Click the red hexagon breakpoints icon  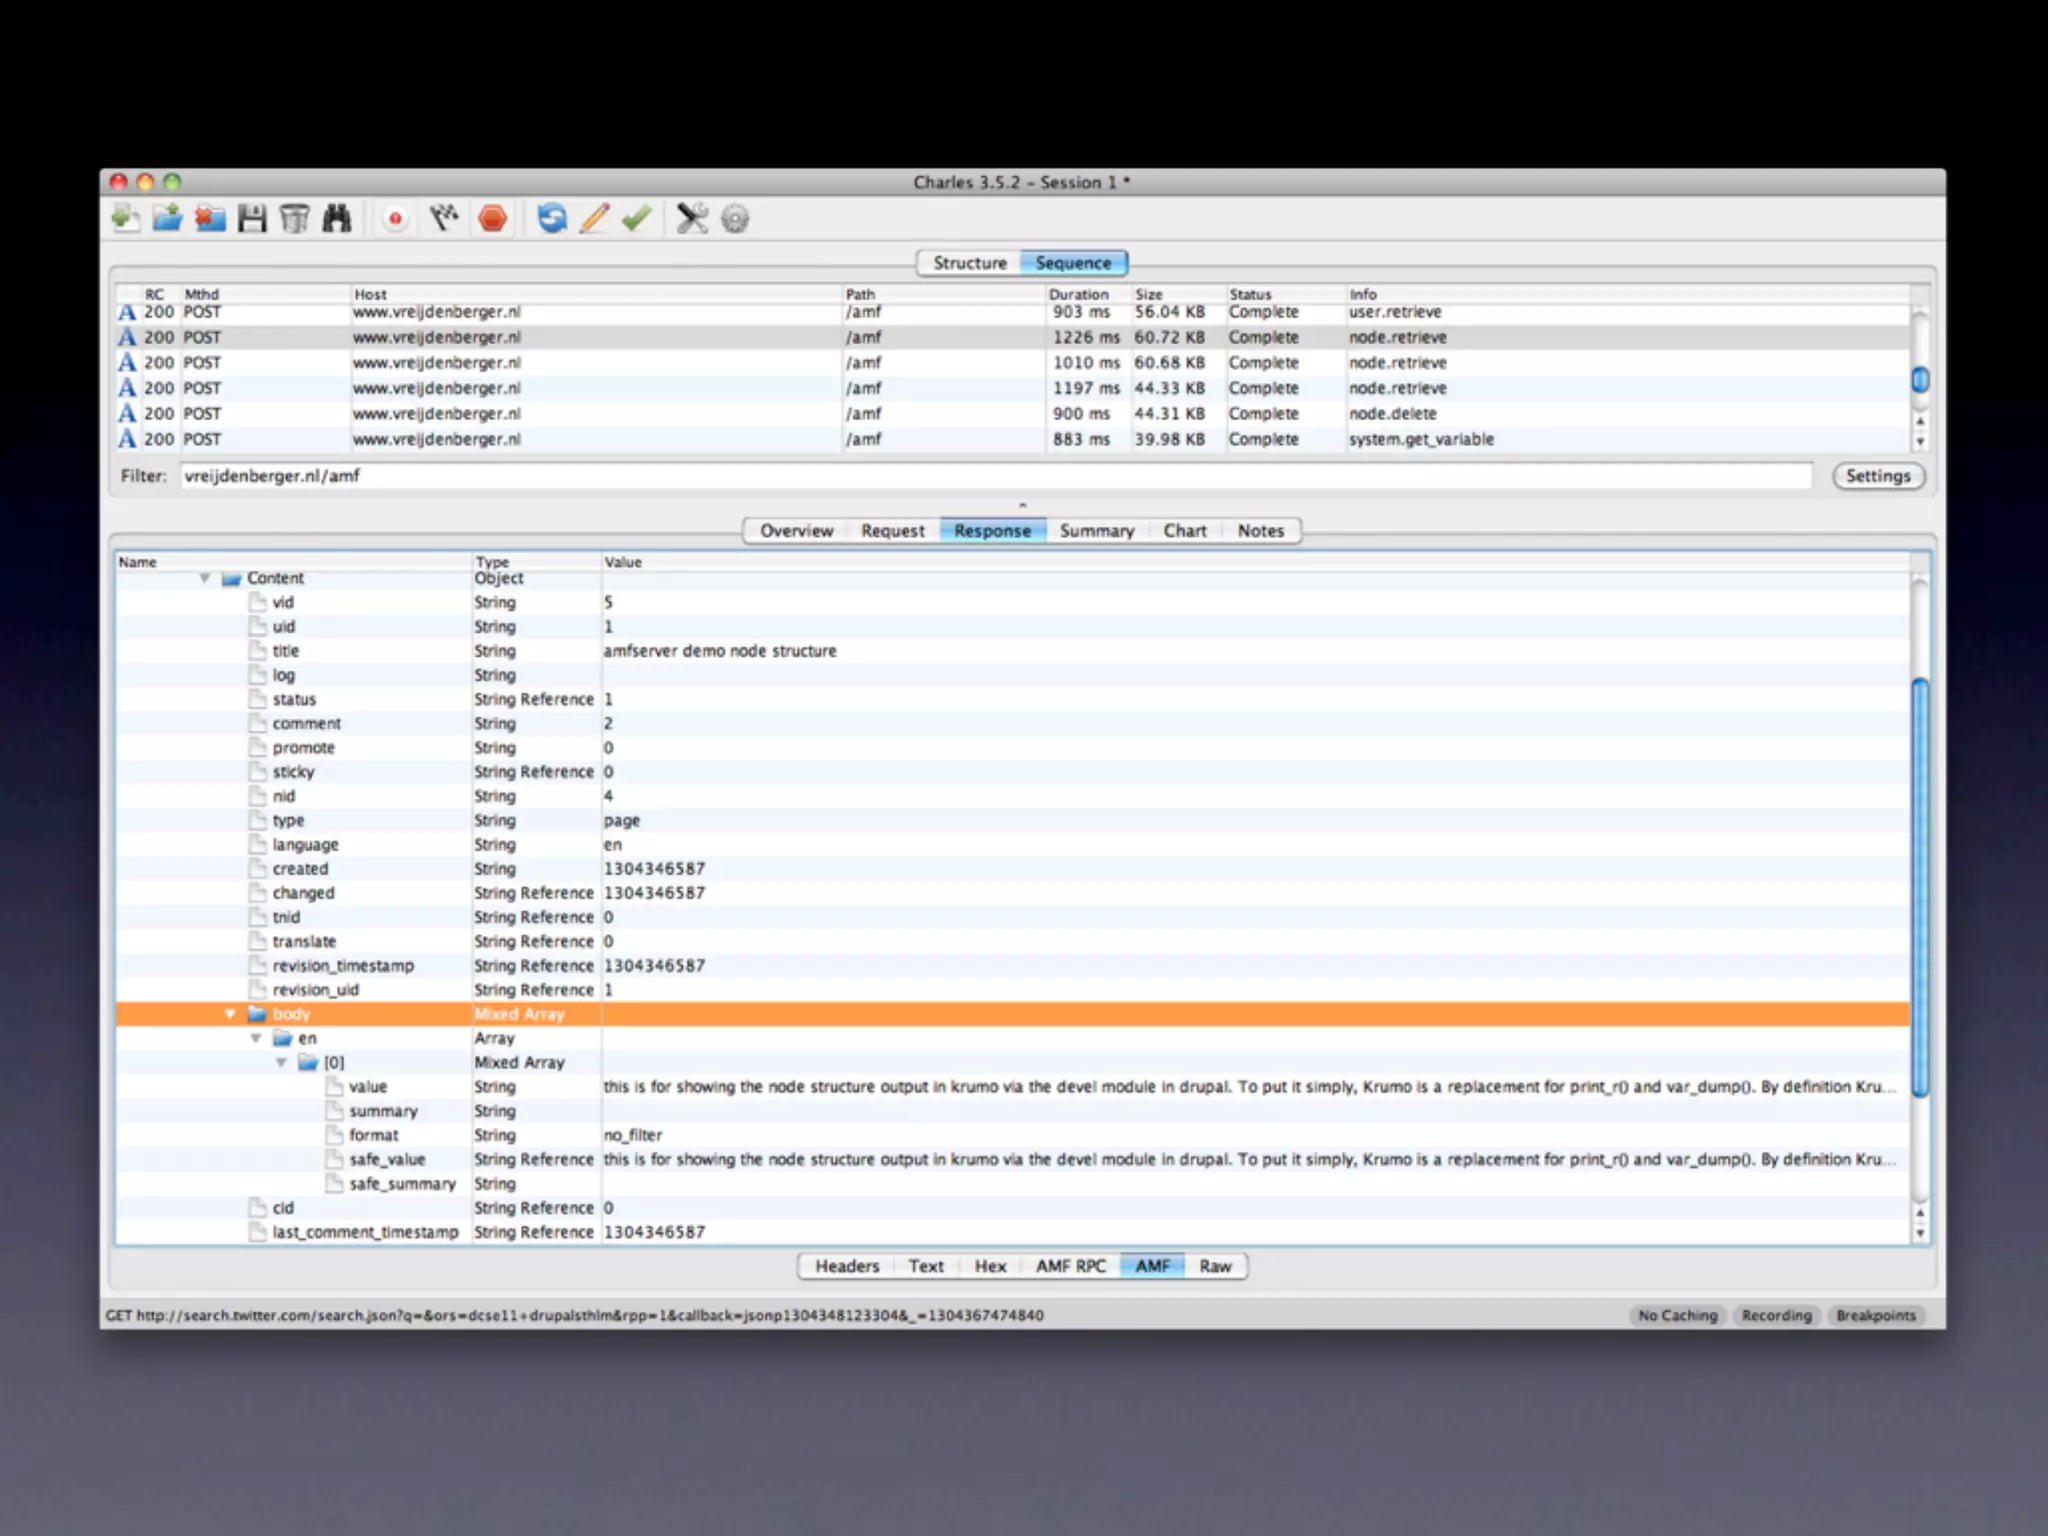click(492, 218)
